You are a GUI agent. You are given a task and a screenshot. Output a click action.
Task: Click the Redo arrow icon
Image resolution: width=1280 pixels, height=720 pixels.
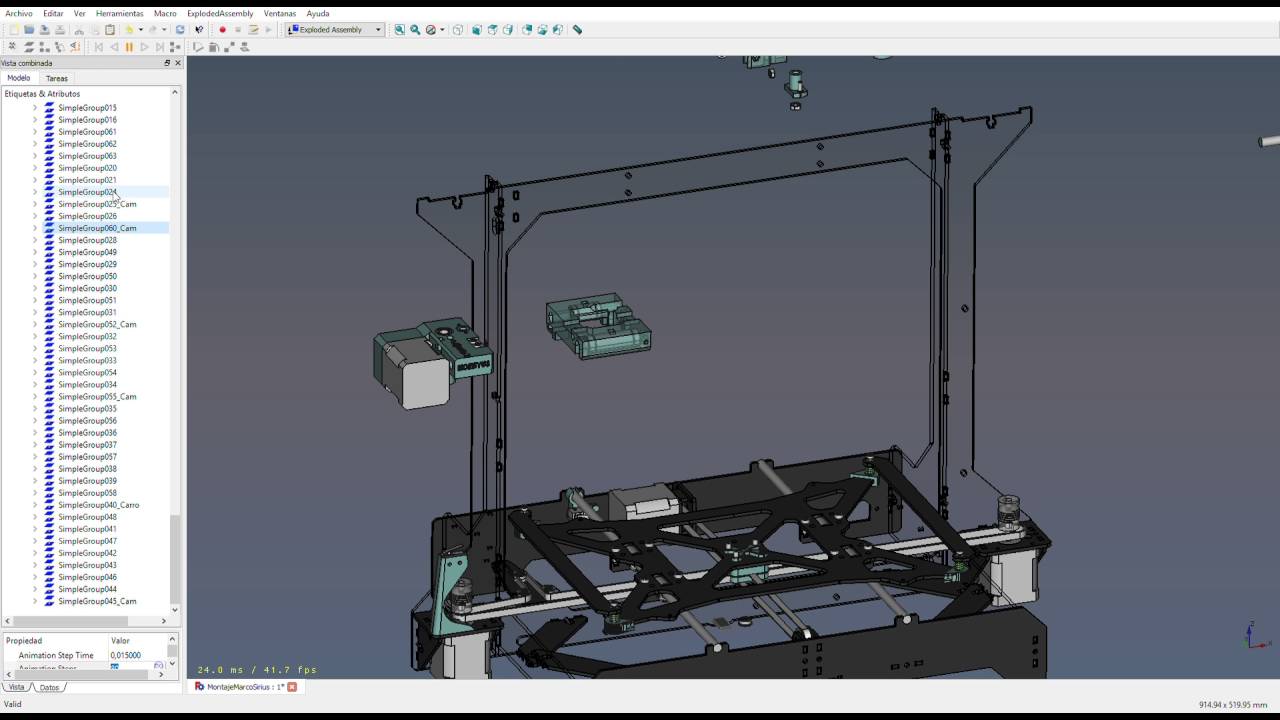[152, 30]
